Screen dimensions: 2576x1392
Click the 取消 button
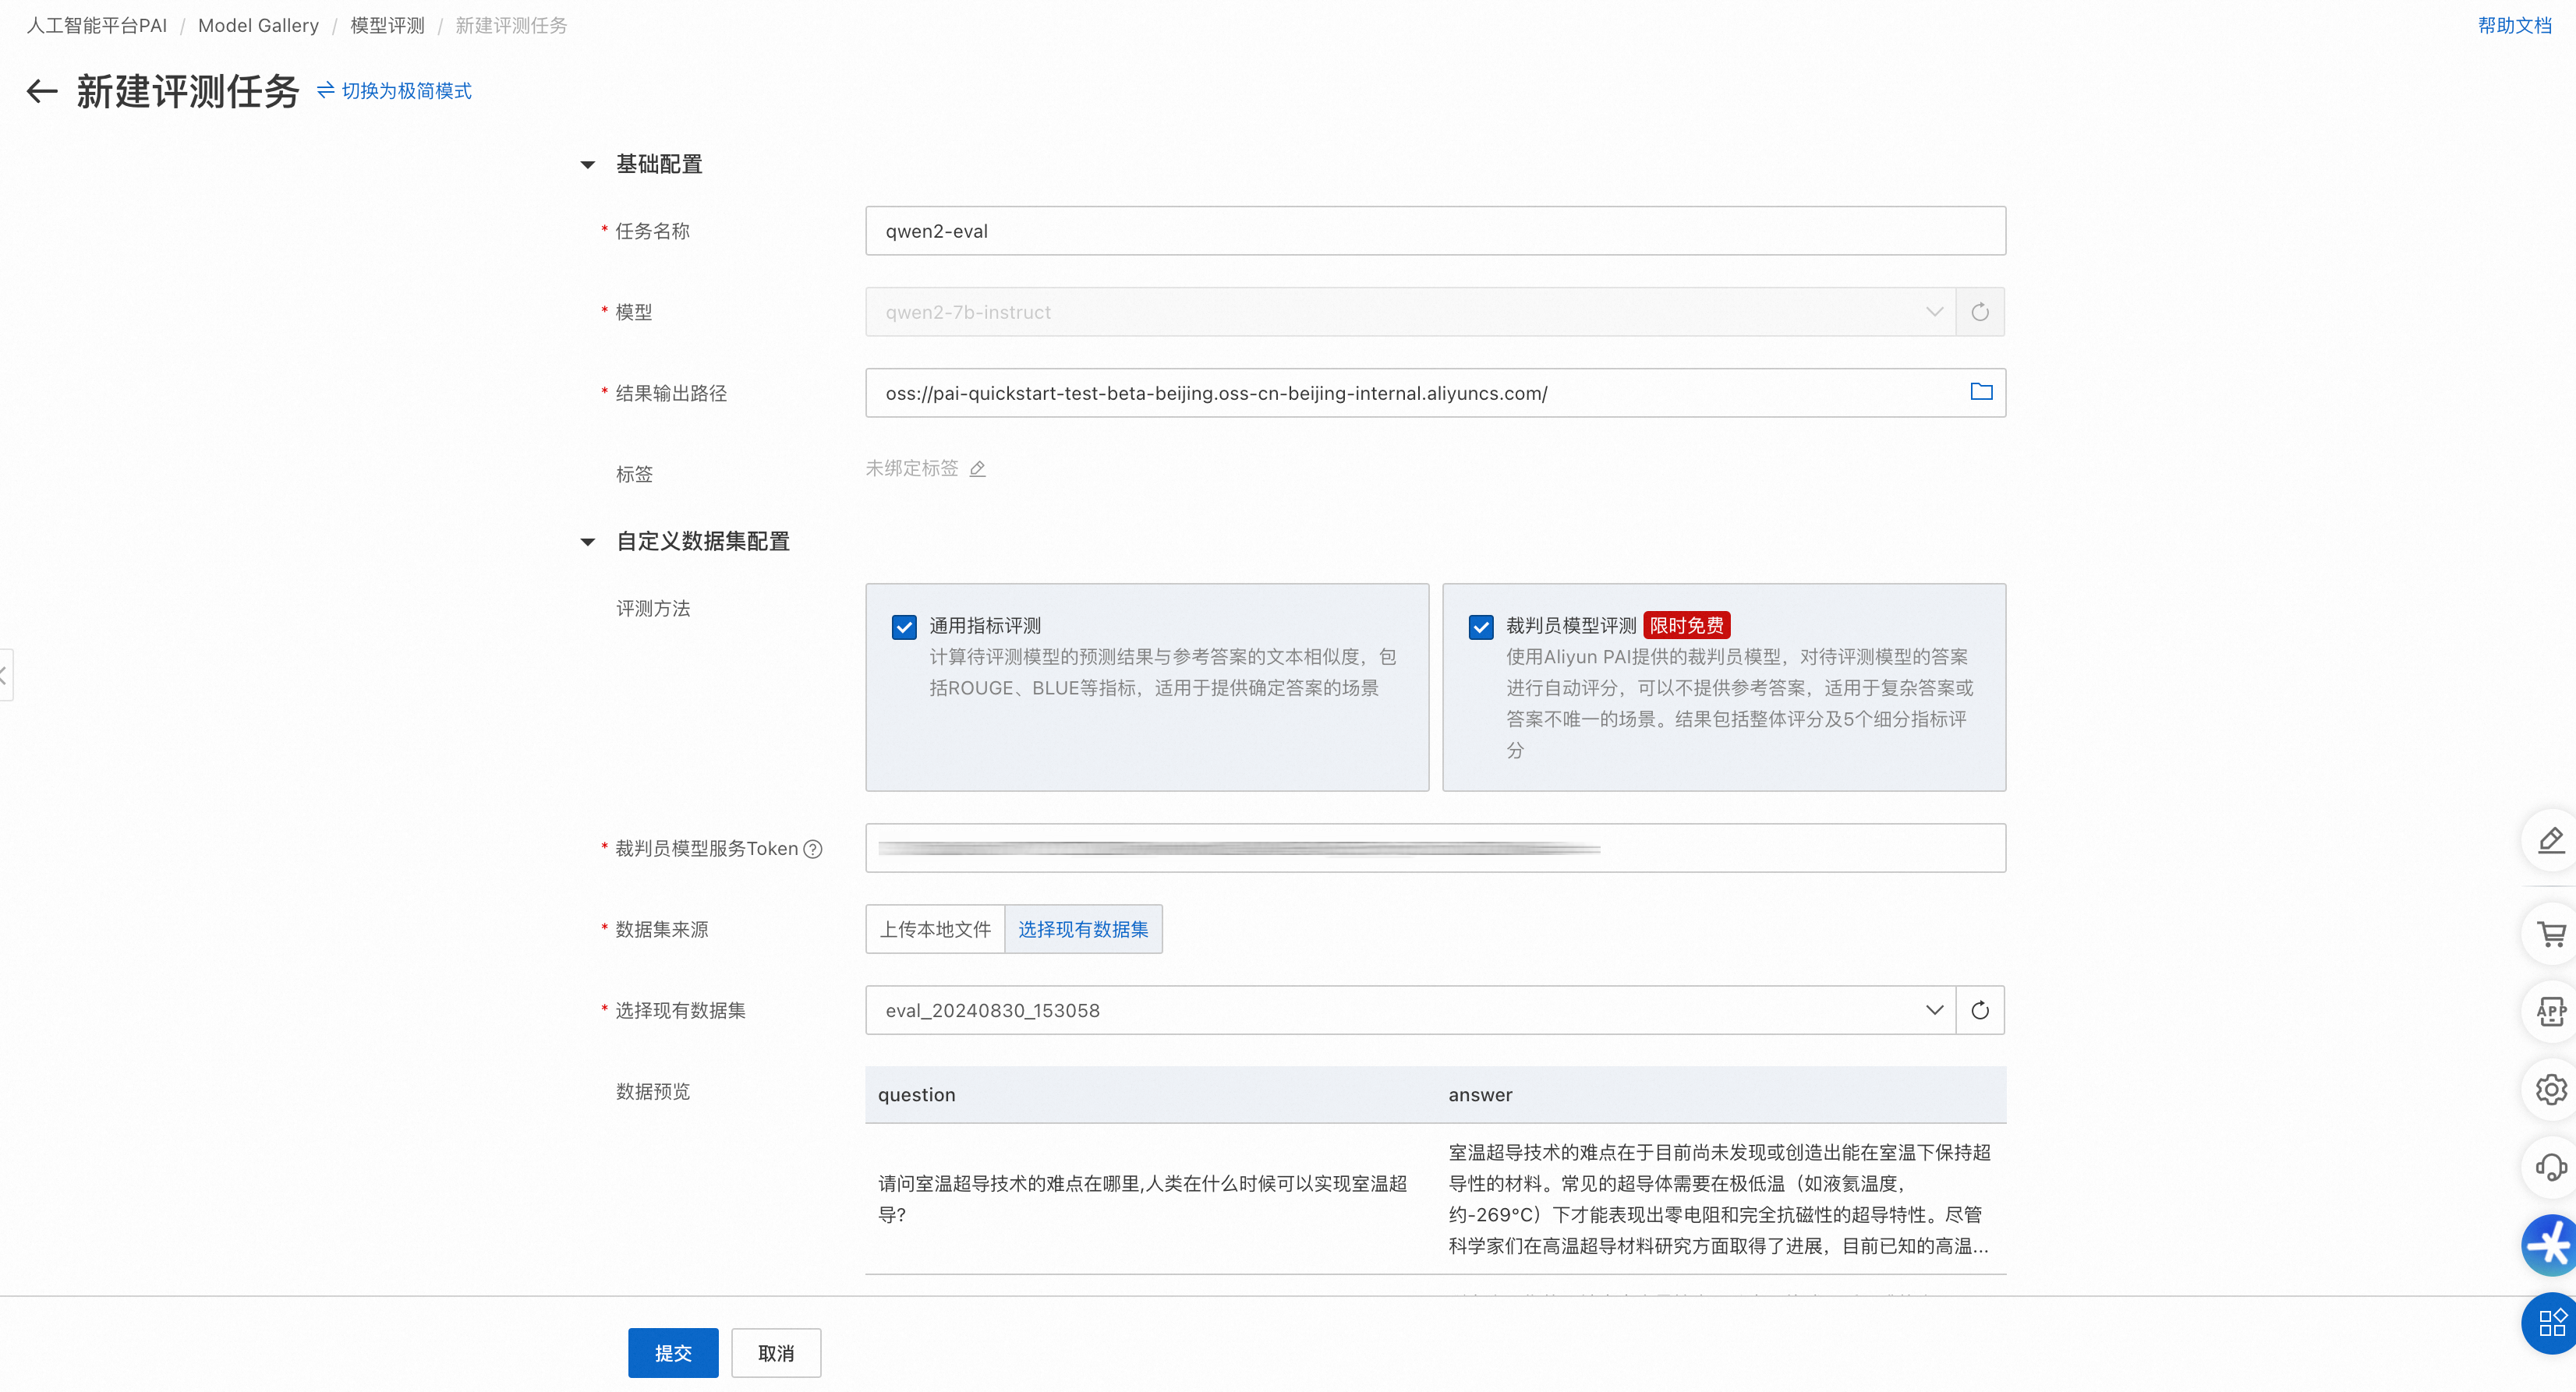point(776,1353)
